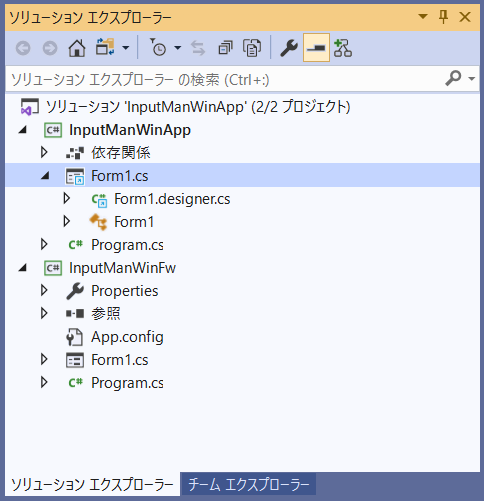Switch to チーム エクスプローラー tab
Viewport: 484px width, 501px height.
(x=249, y=484)
